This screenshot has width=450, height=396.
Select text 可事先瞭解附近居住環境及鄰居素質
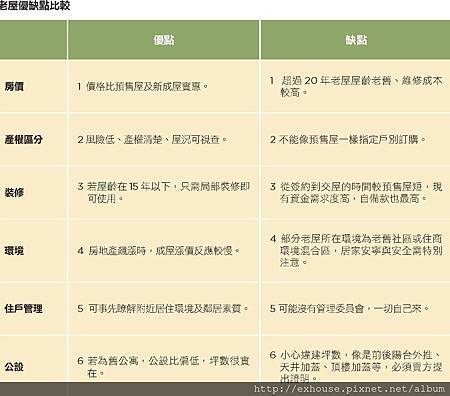click(x=164, y=308)
